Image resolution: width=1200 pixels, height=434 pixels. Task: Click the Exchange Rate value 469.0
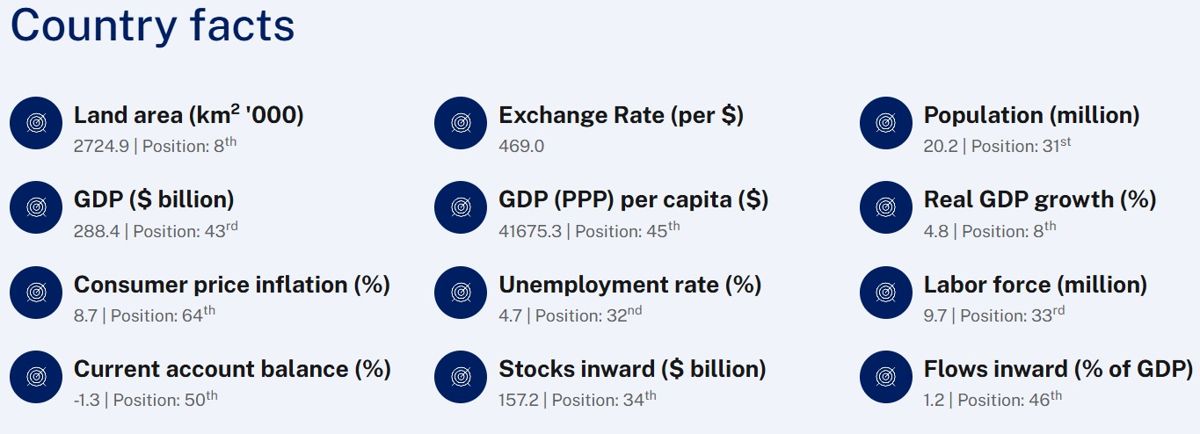click(522, 146)
